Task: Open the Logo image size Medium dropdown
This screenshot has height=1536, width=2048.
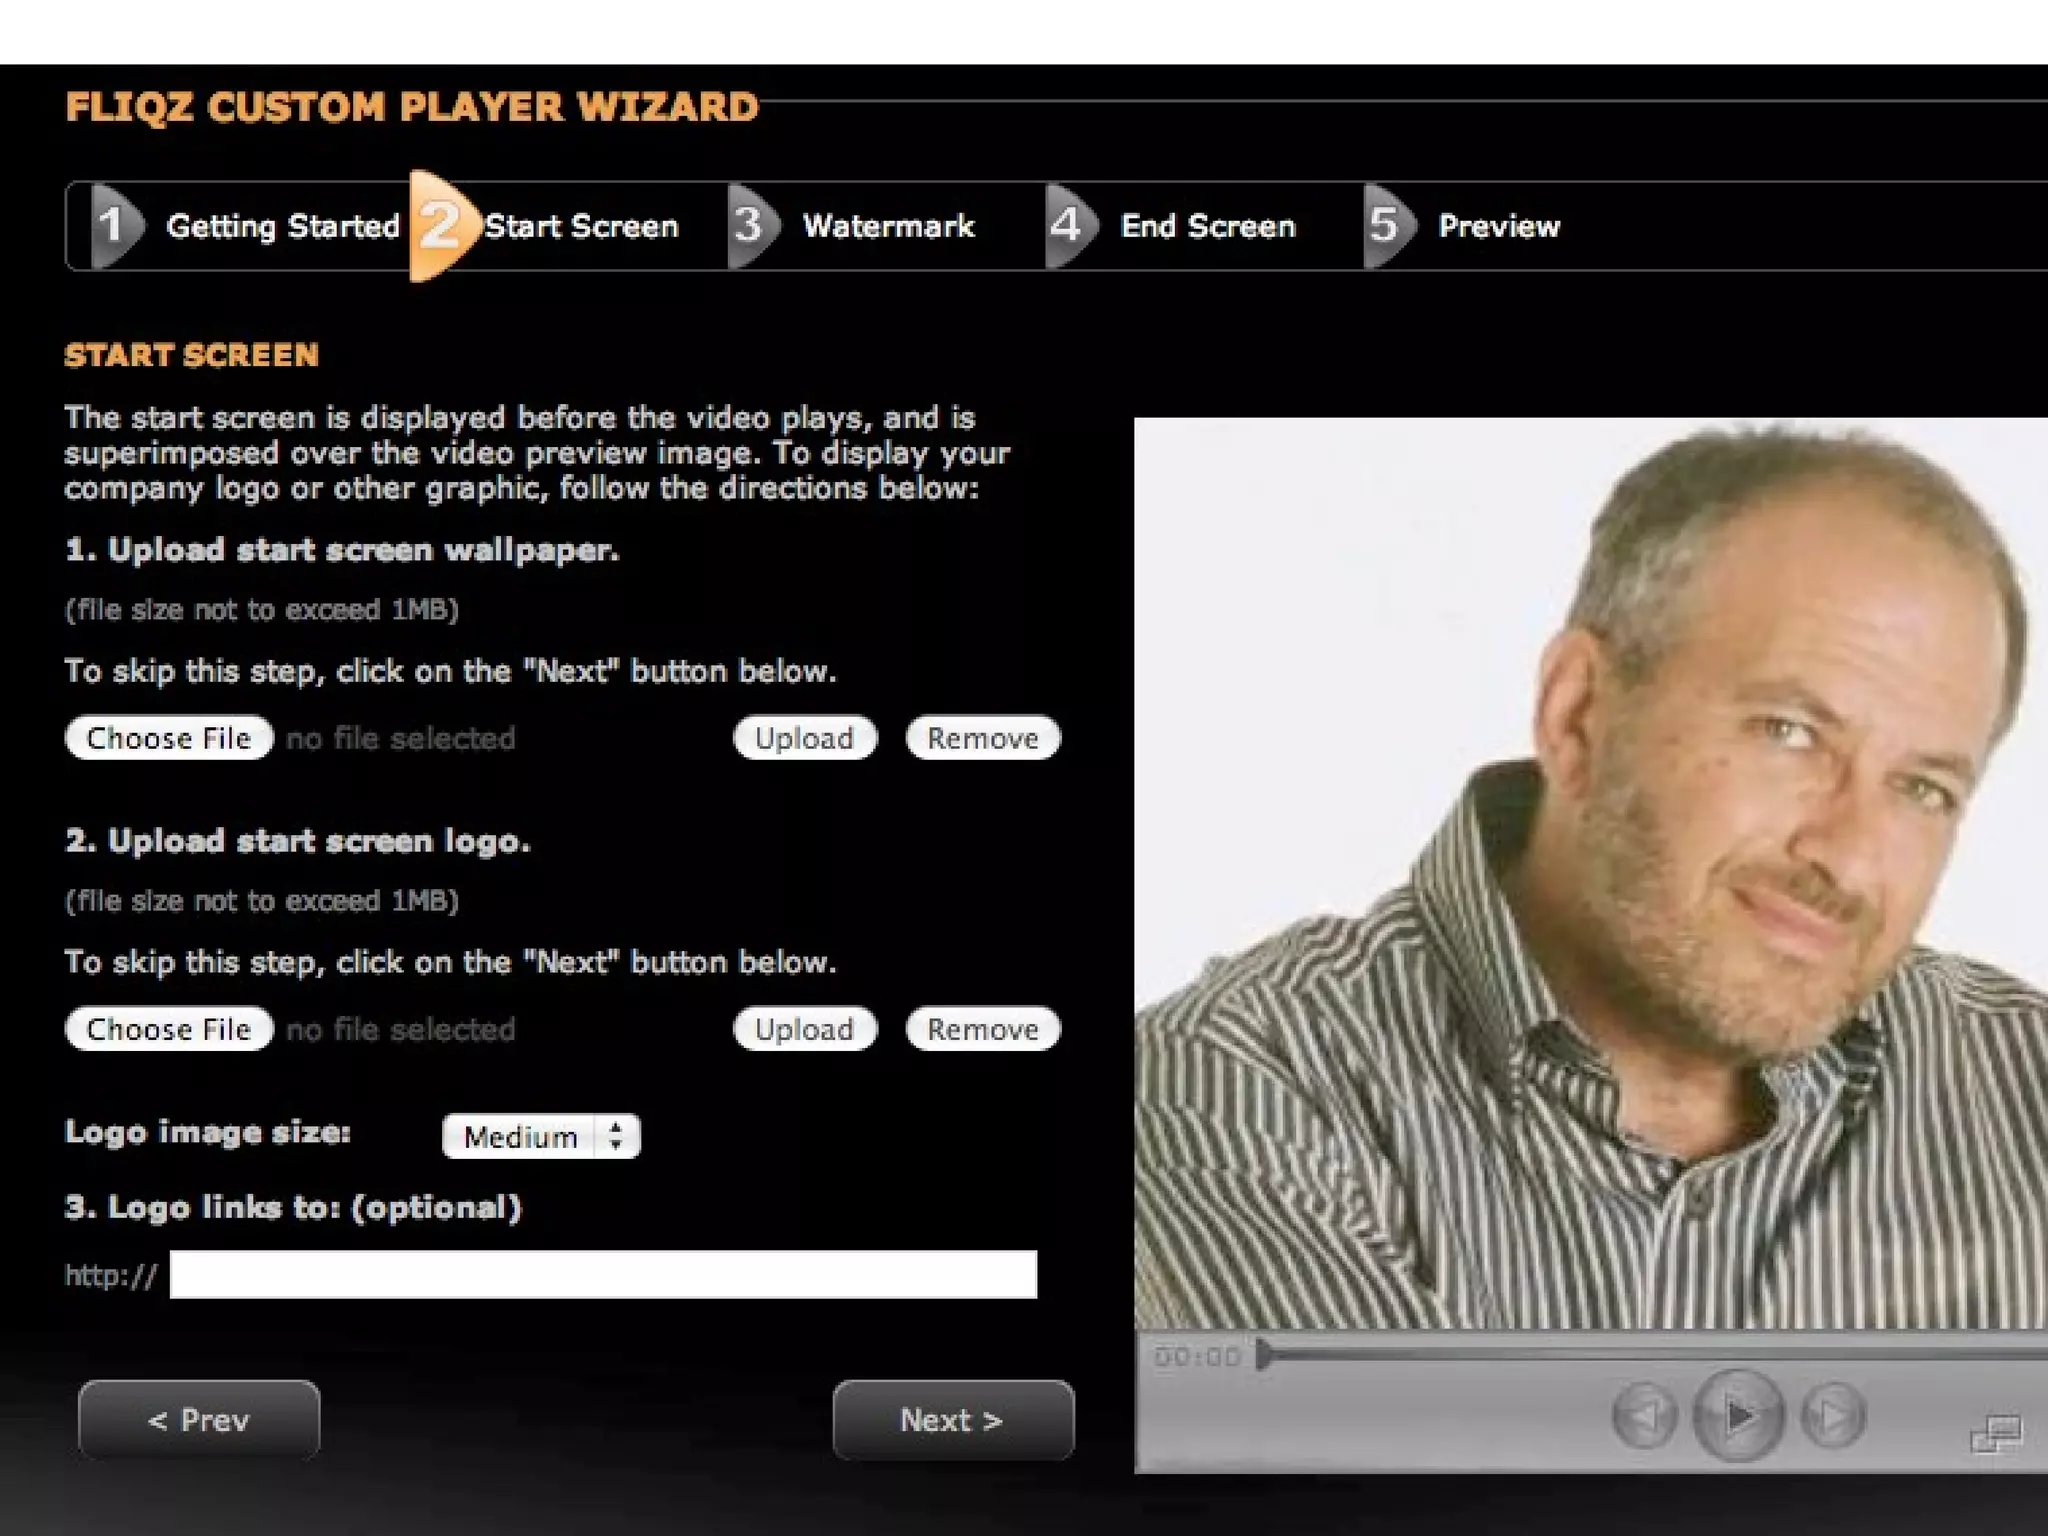Action: [x=541, y=1137]
